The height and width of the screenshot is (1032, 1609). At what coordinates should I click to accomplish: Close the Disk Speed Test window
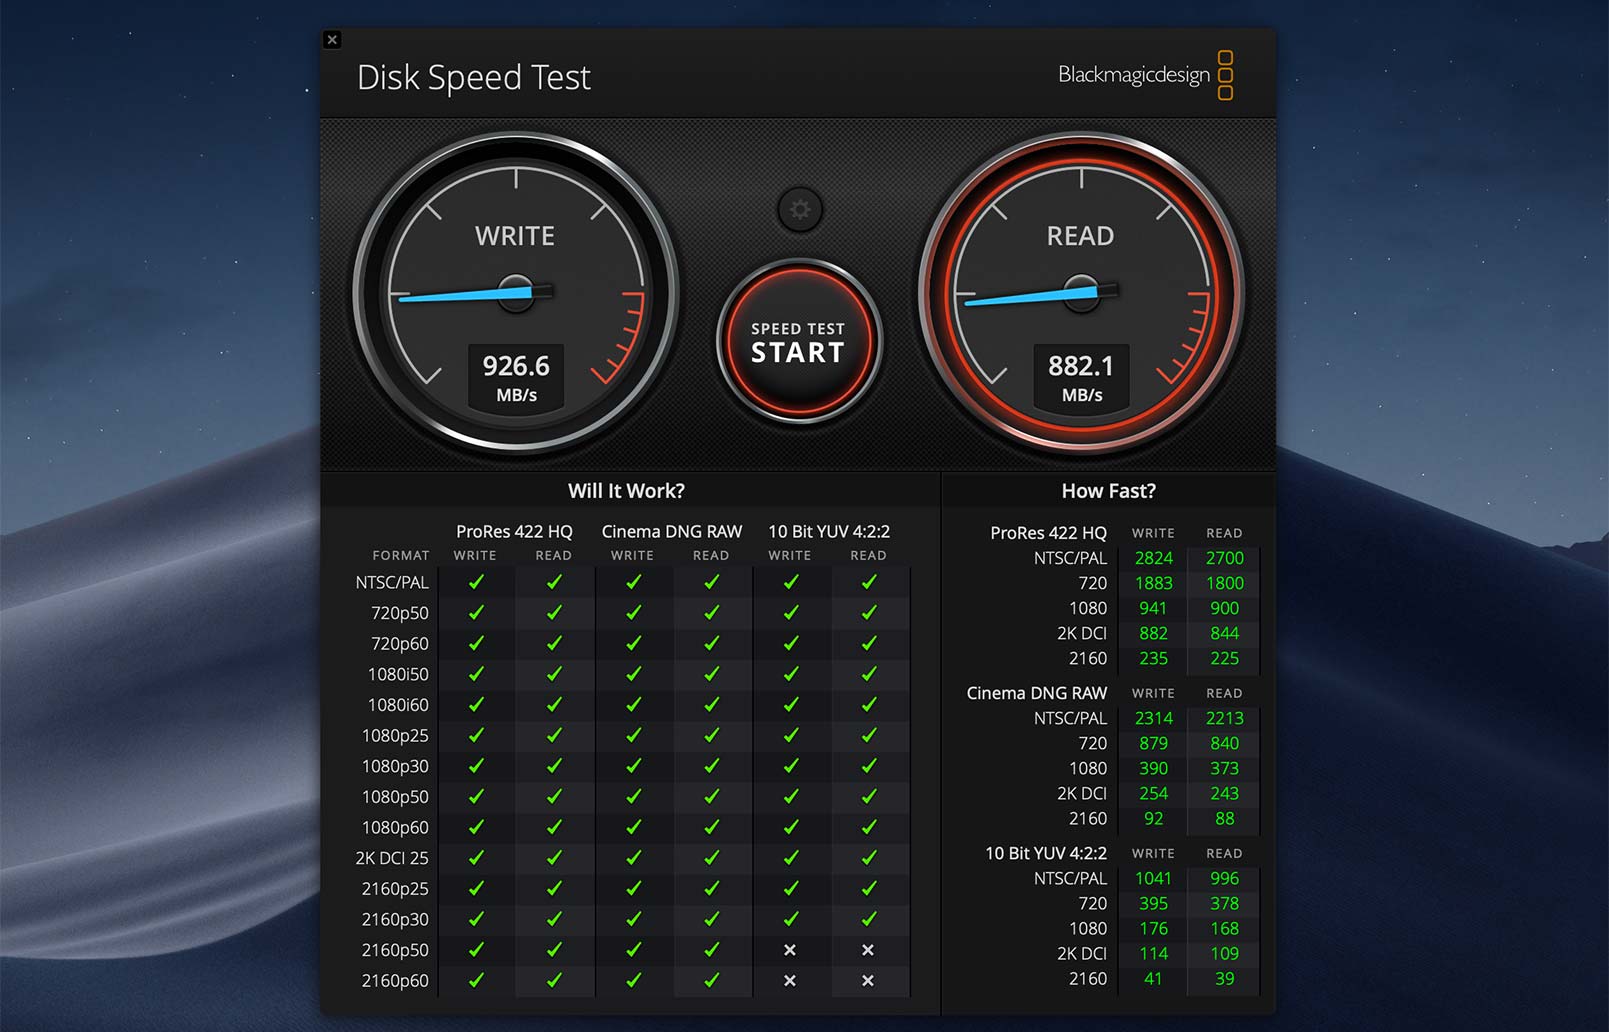tap(333, 40)
